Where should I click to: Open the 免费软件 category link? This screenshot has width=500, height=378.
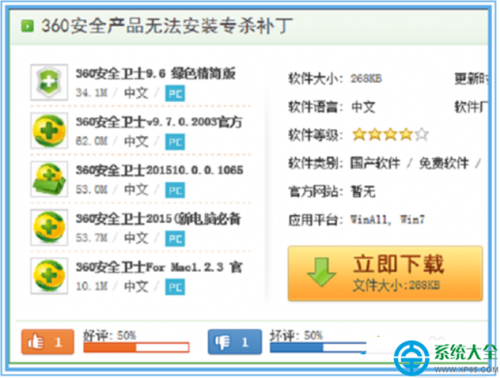[x=444, y=163]
